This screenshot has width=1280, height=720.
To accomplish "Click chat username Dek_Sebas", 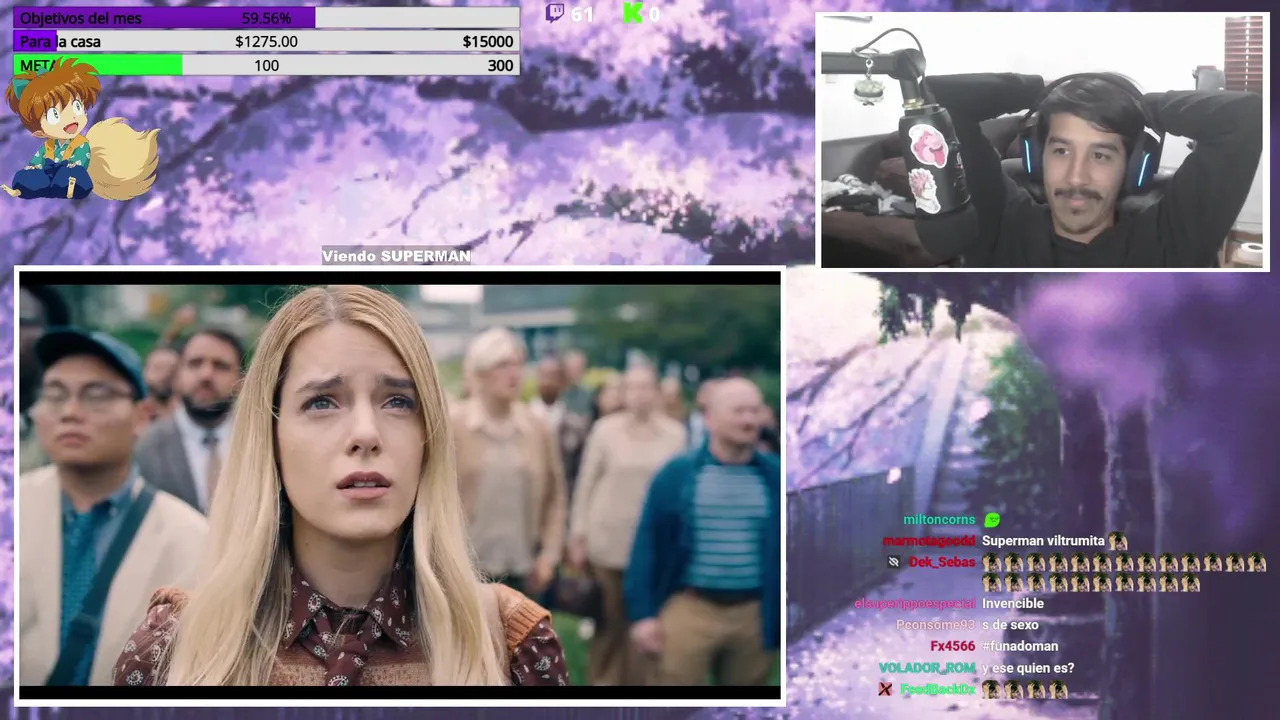I will pyautogui.click(x=941, y=562).
